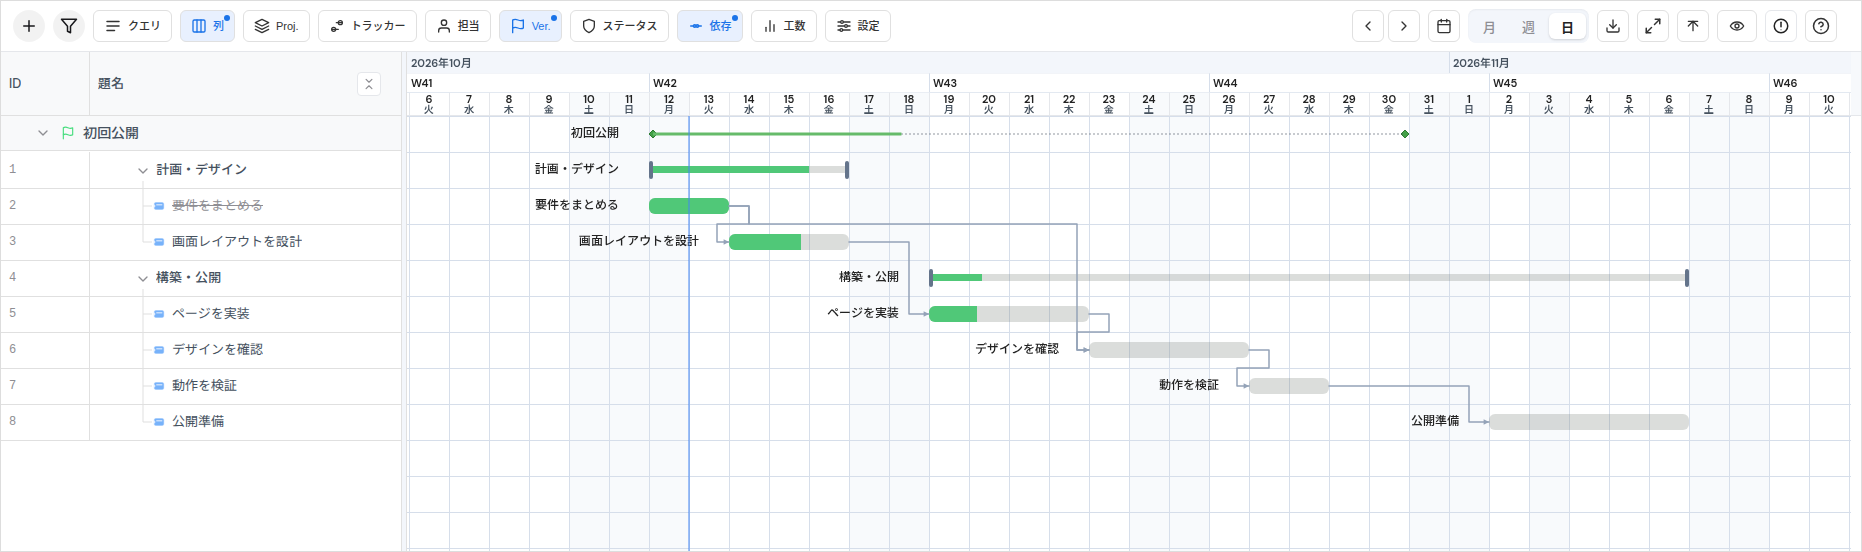Open the 動作を検証 issue link
Viewport: 1862px width, 552px height.
coord(204,385)
